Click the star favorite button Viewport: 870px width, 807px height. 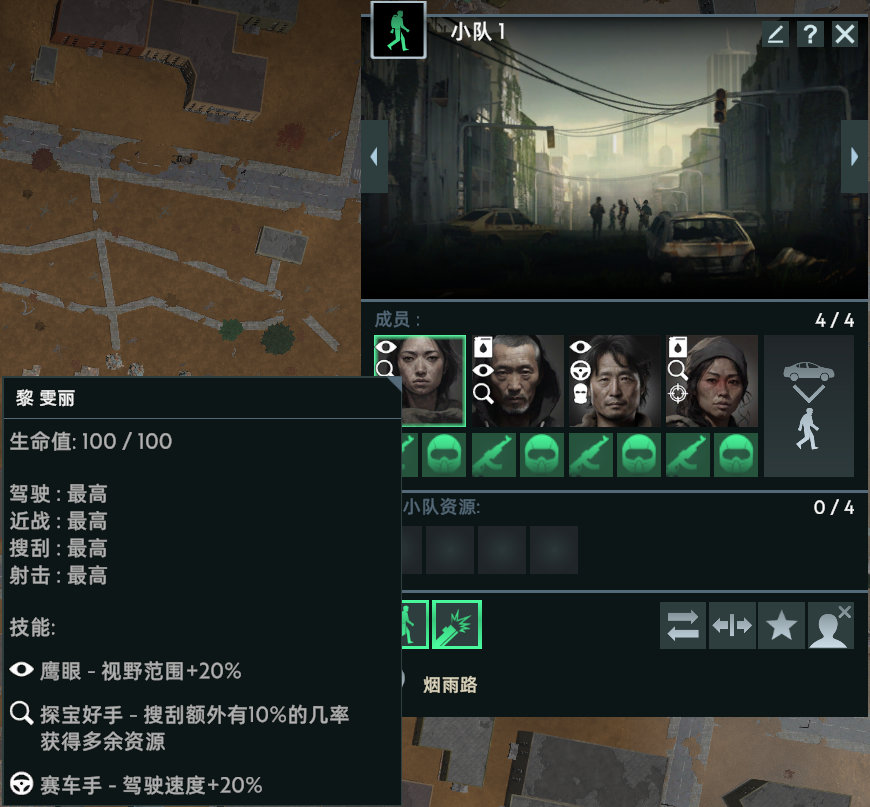point(781,626)
